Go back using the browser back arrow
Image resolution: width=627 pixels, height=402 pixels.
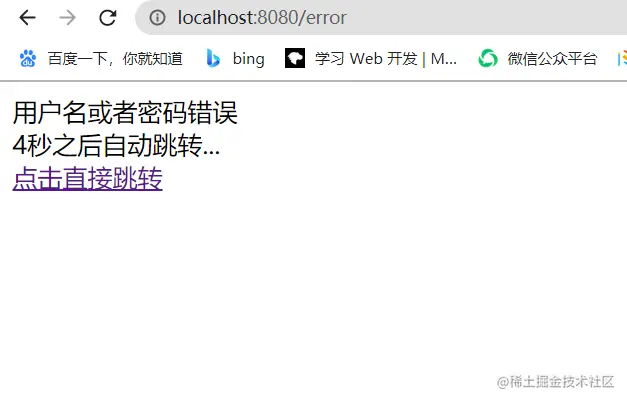point(28,18)
